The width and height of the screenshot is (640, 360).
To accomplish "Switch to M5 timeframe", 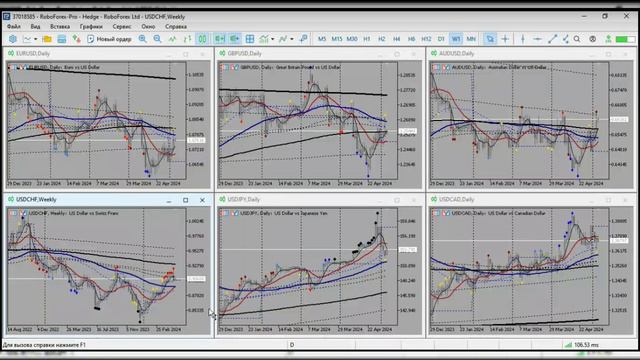I will (x=322, y=39).
